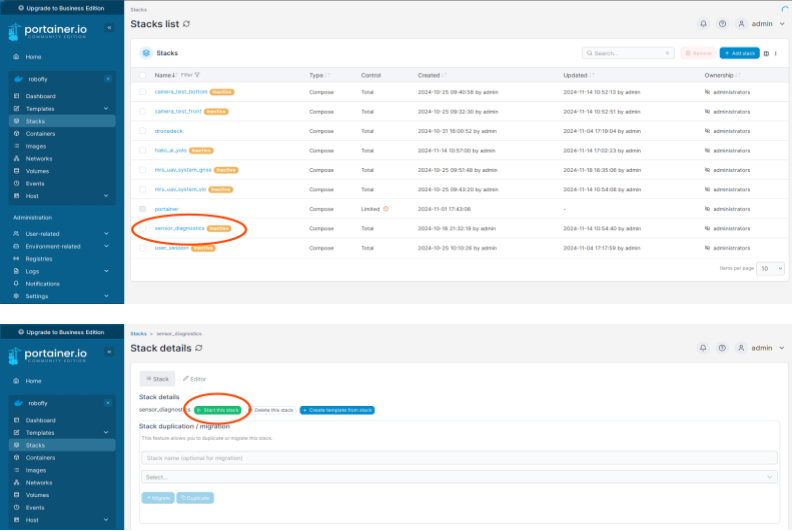This screenshot has width=792, height=531.
Task: Open the vertical three-dot table settings menu
Action: [x=775, y=53]
